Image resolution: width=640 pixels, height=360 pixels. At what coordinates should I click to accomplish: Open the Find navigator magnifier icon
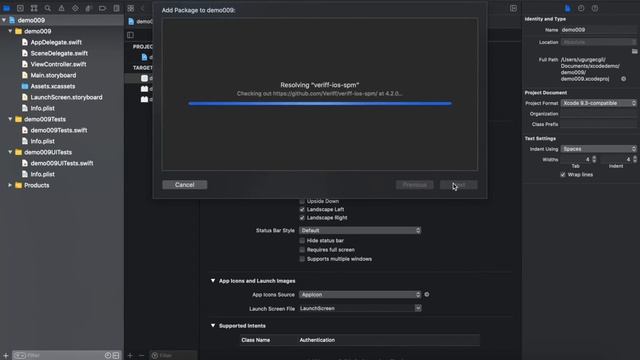point(48,8)
